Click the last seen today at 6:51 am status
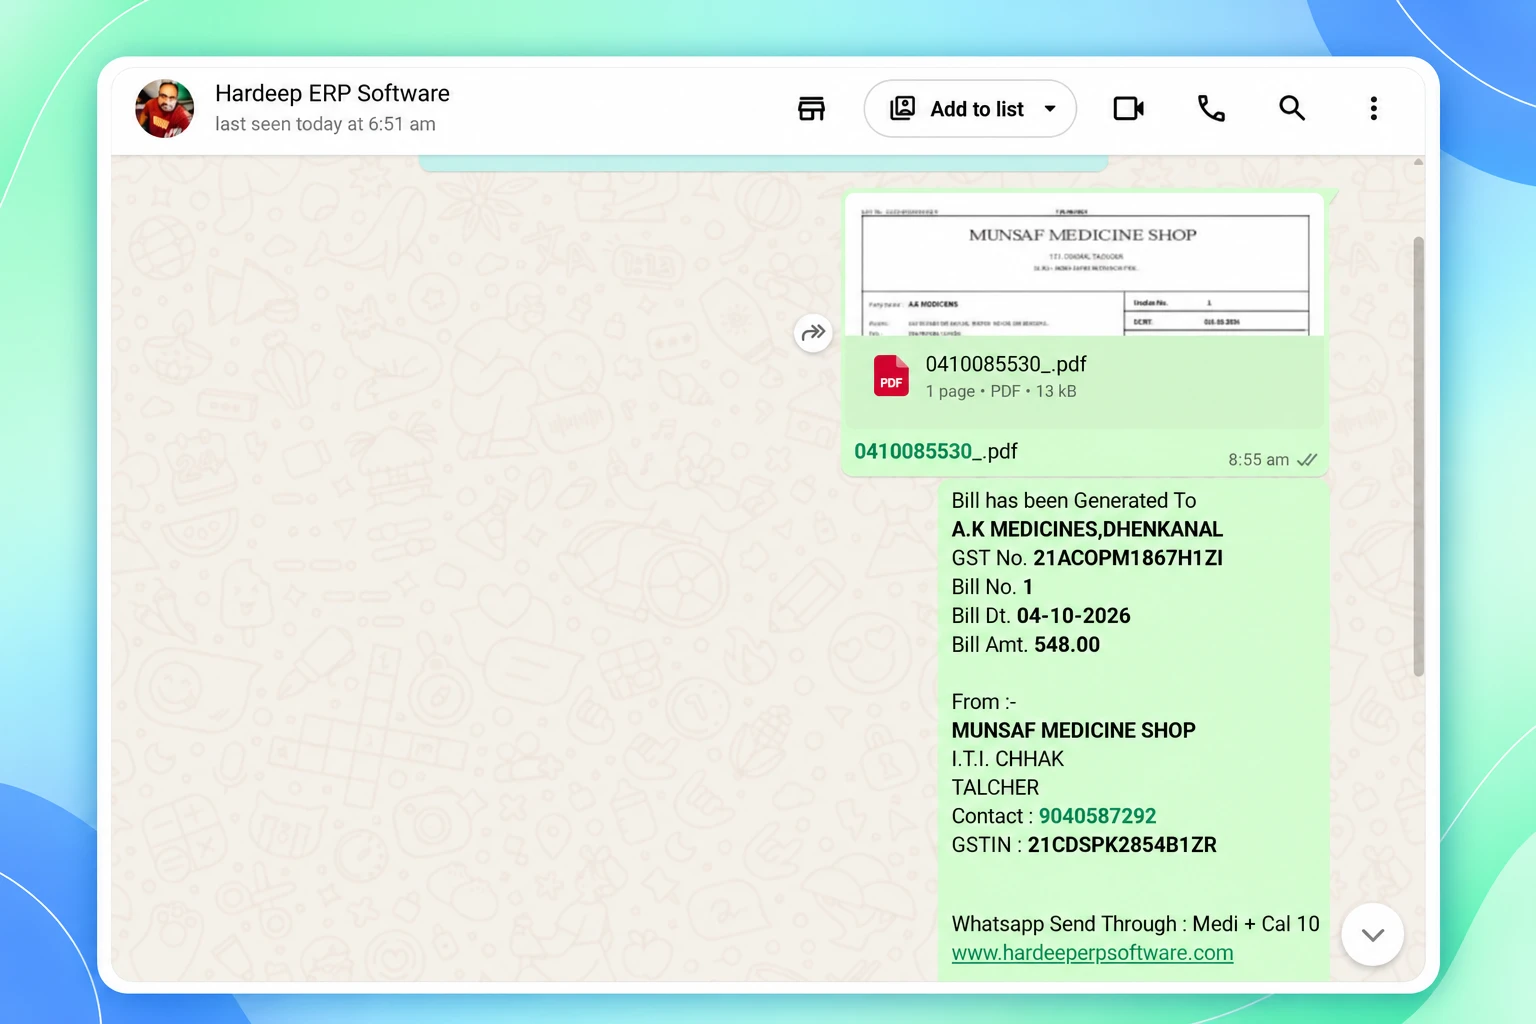The image size is (1536, 1024). 325,124
